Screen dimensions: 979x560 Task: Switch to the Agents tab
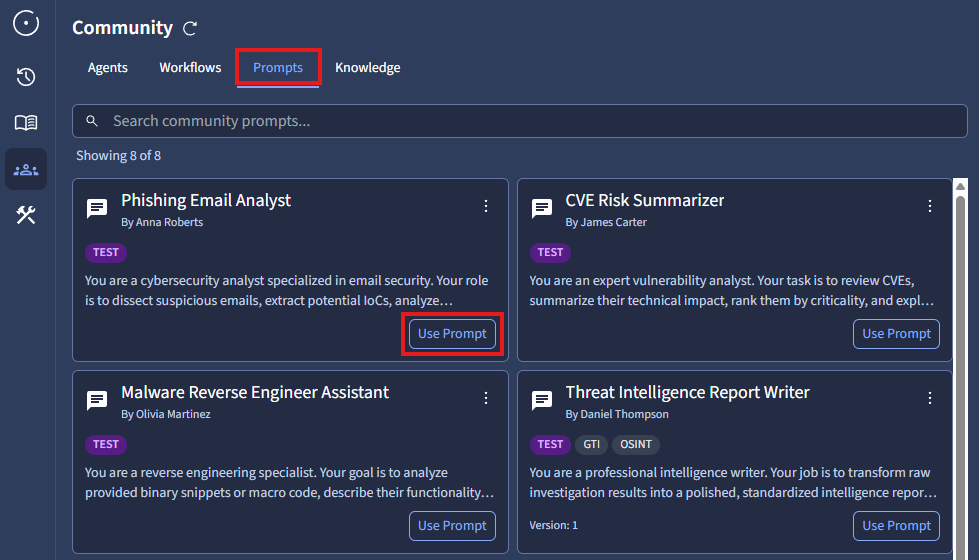pos(108,68)
